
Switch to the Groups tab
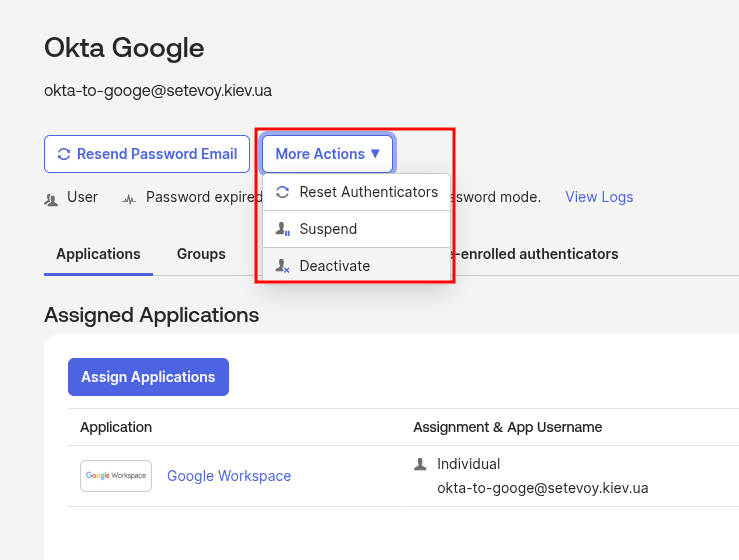[201, 254]
